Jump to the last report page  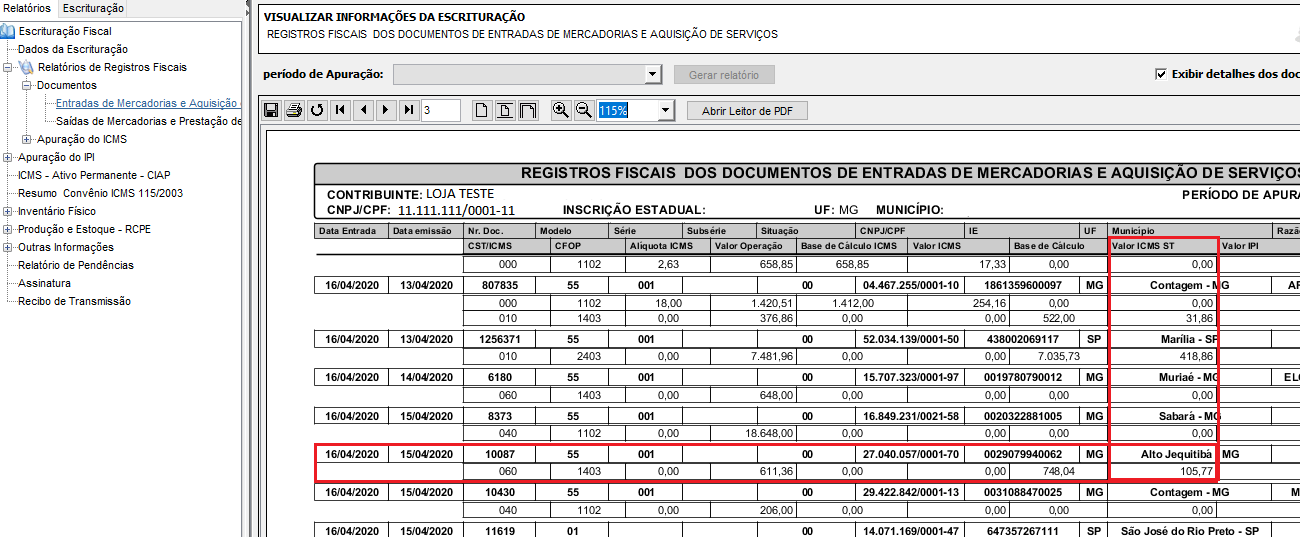(409, 110)
